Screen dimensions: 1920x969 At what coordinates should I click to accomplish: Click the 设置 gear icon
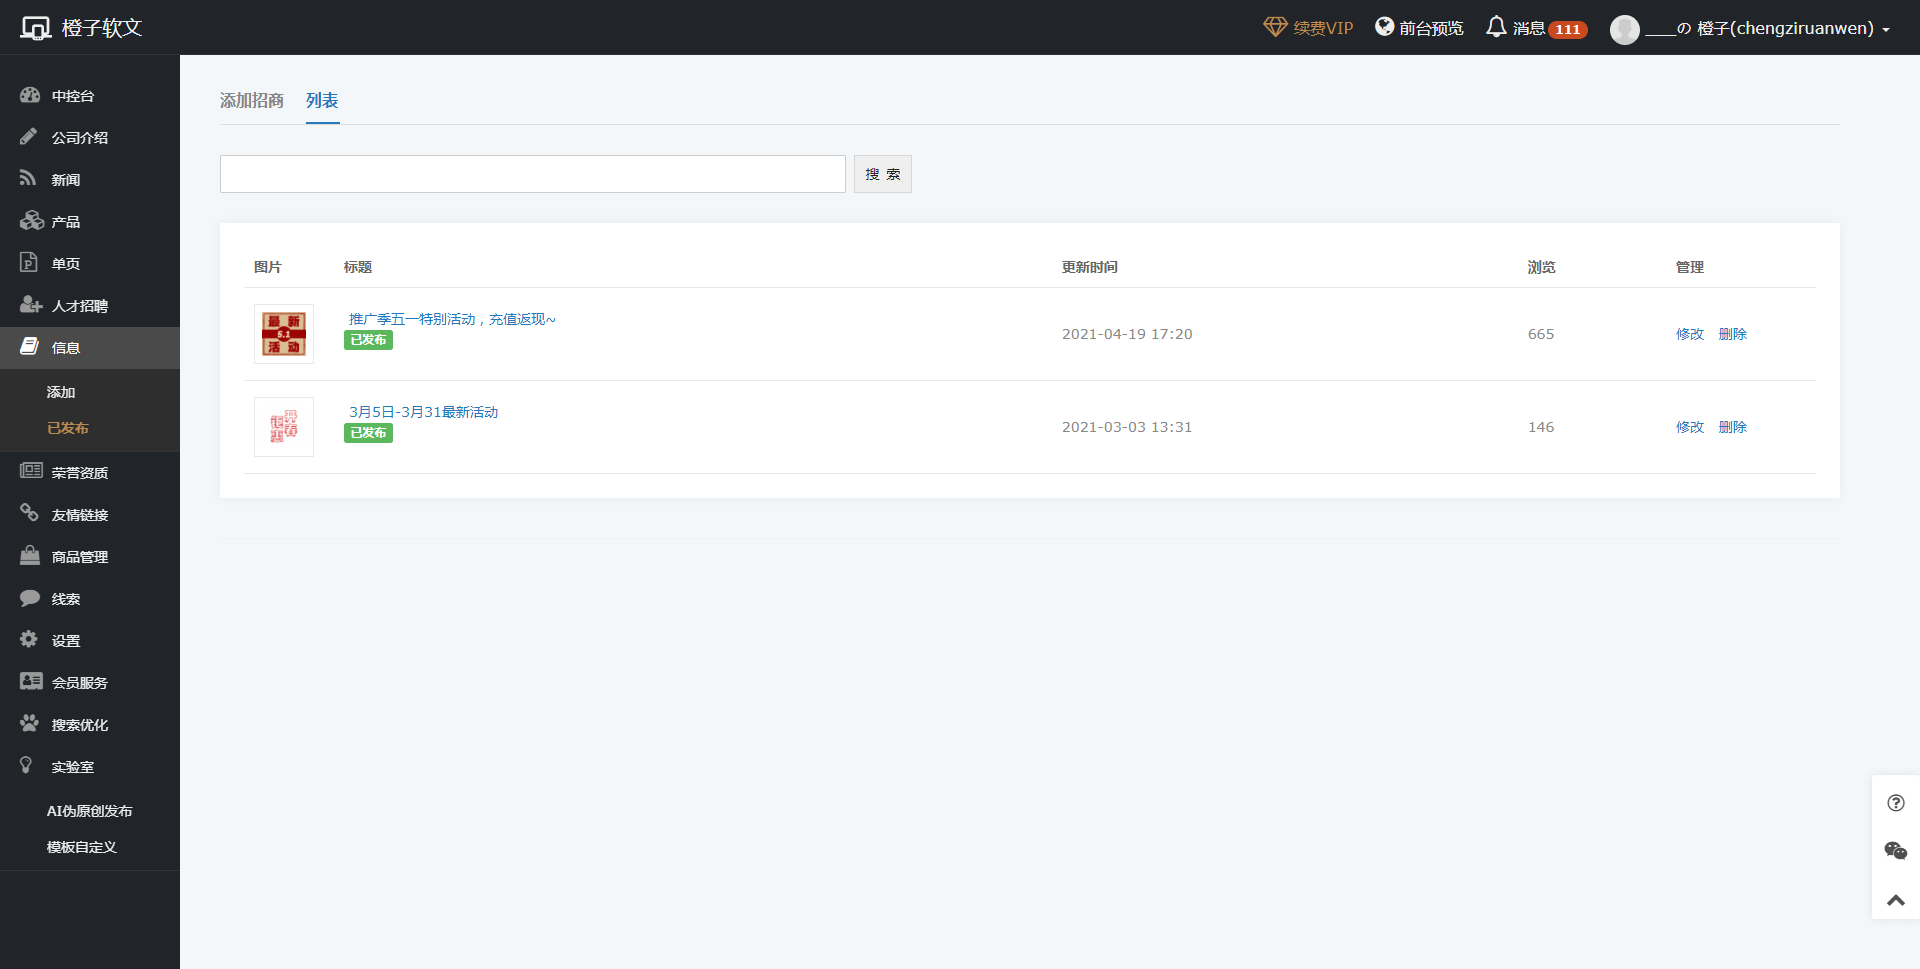(x=29, y=639)
